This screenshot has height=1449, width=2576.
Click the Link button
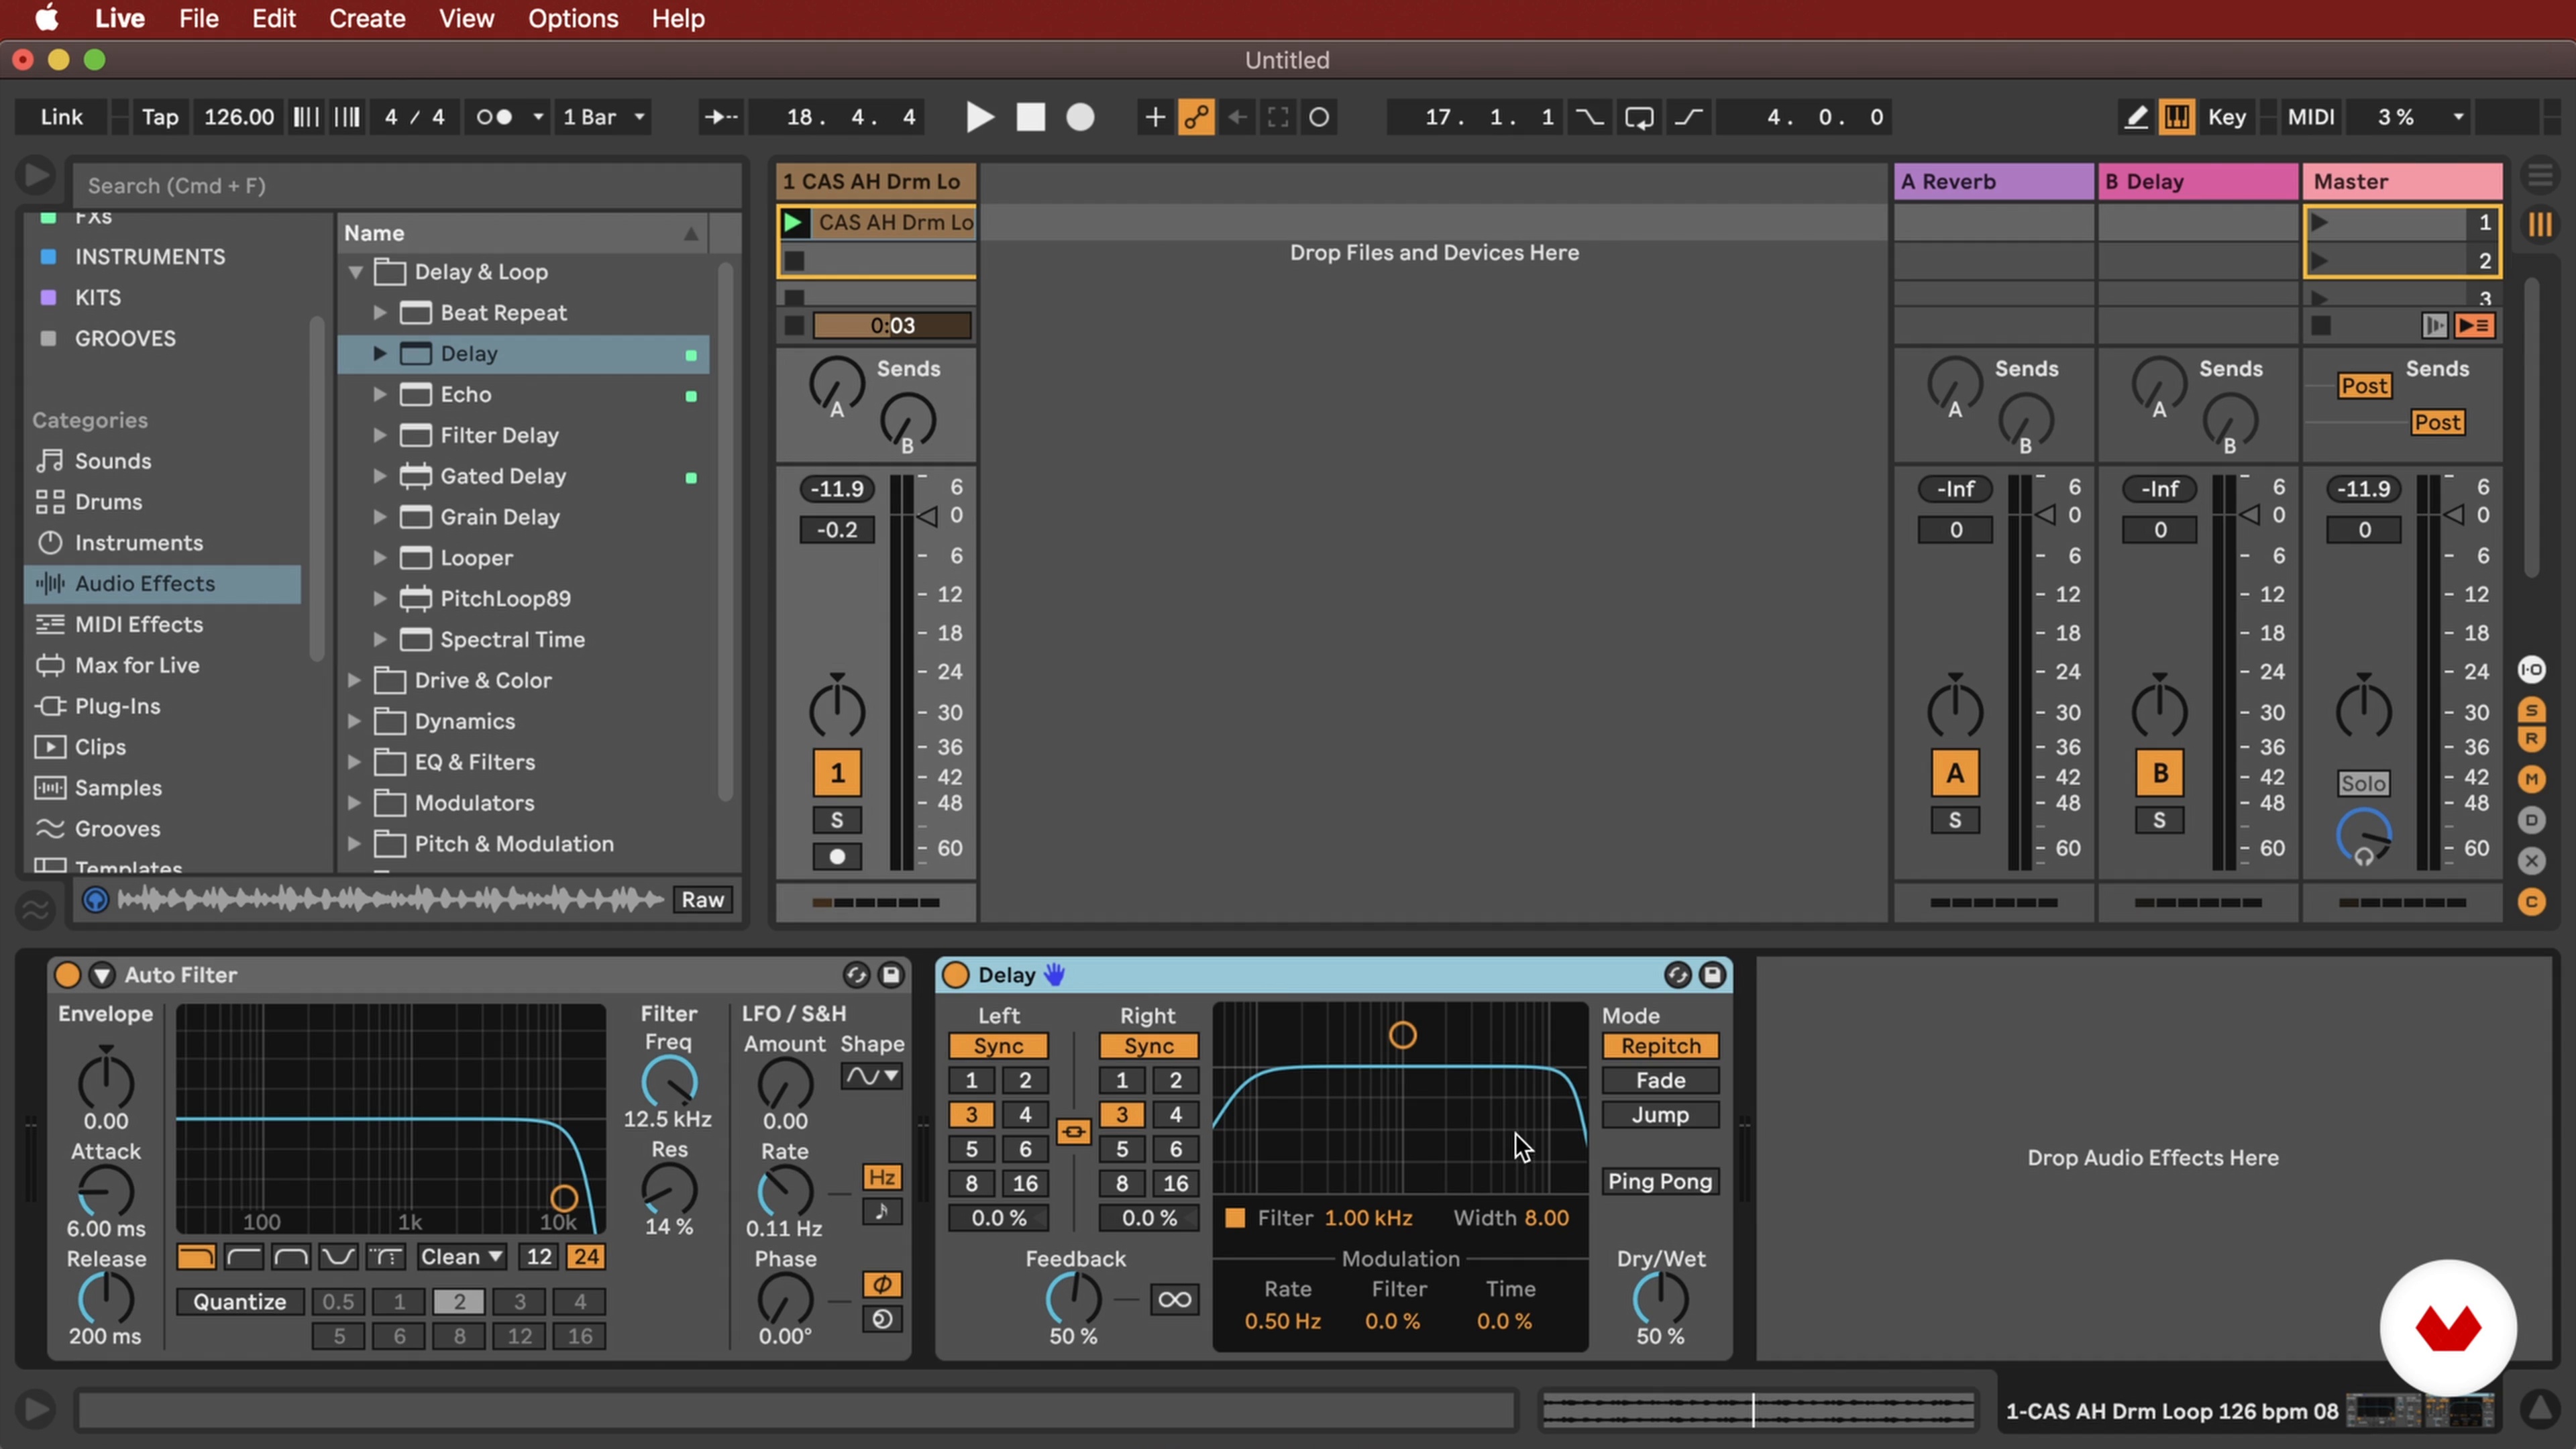pyautogui.click(x=62, y=117)
